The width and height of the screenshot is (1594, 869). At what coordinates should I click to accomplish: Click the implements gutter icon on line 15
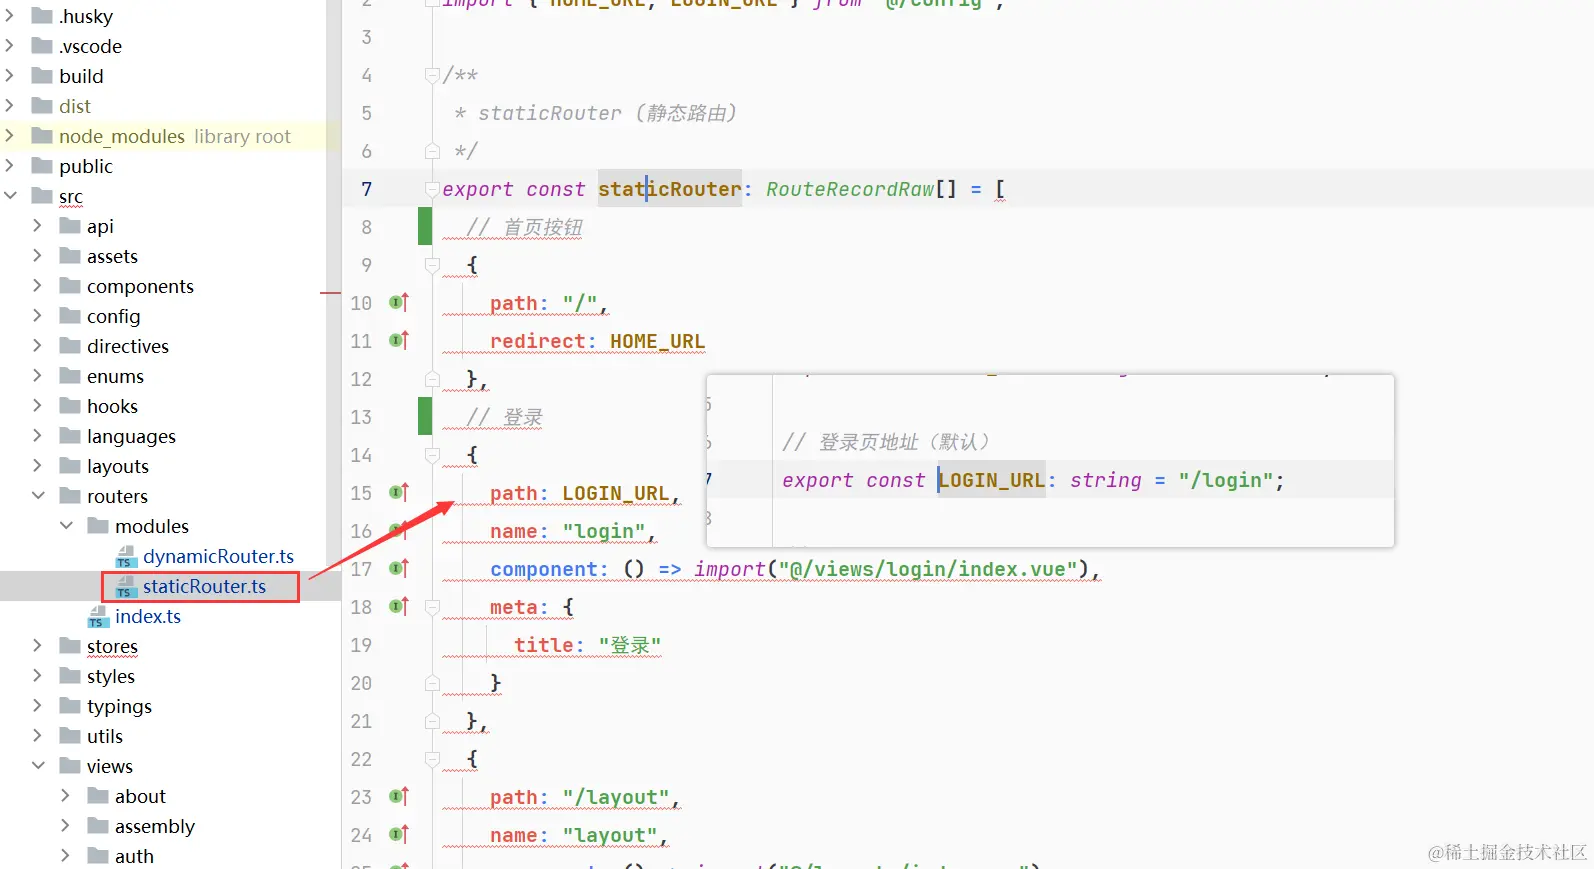tap(399, 492)
